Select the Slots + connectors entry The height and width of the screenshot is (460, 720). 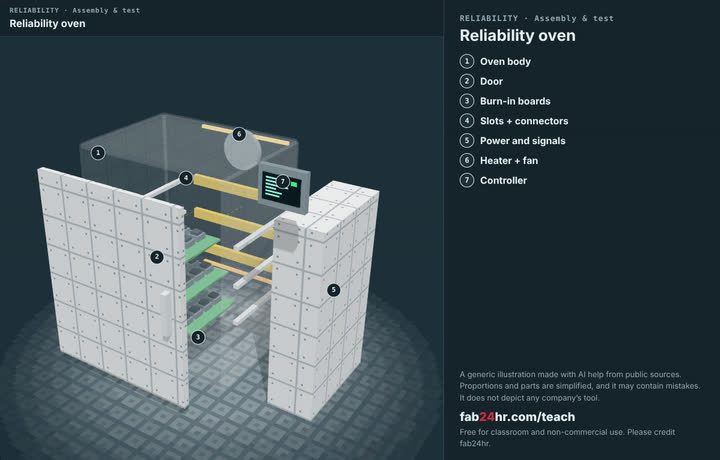pos(524,121)
